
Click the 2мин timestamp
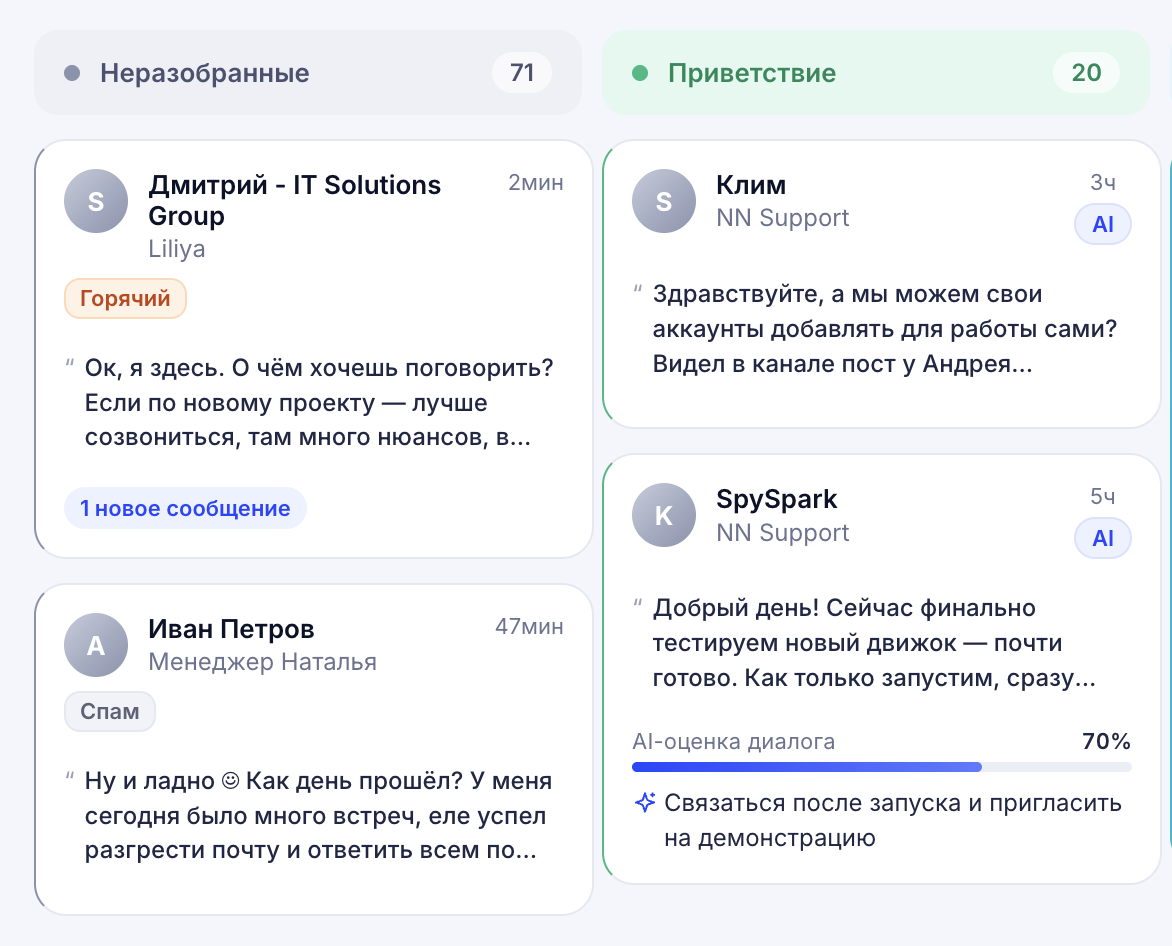[536, 182]
